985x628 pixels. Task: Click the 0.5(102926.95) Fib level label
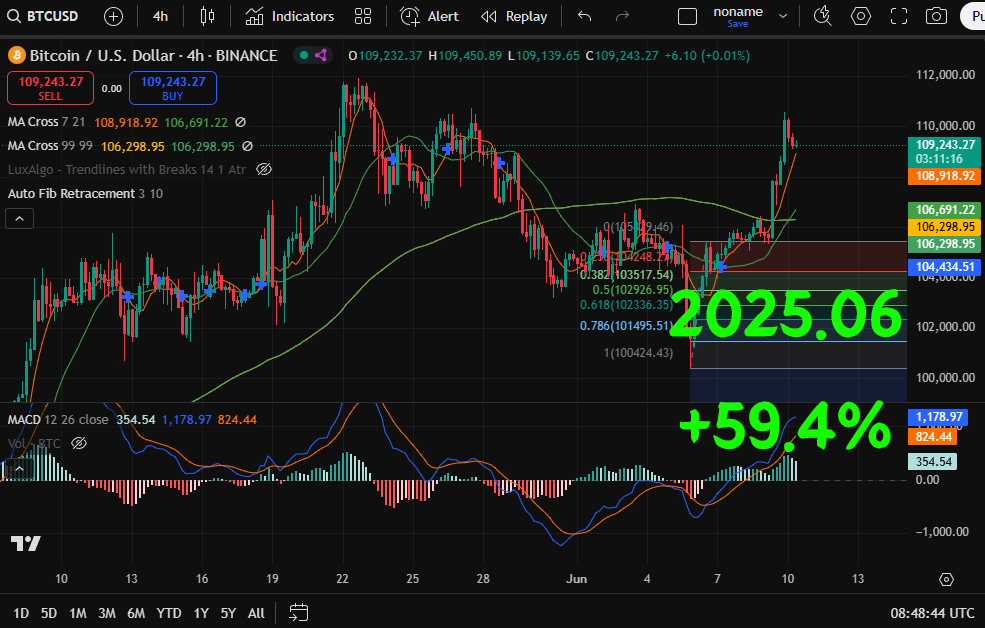[x=632, y=290]
